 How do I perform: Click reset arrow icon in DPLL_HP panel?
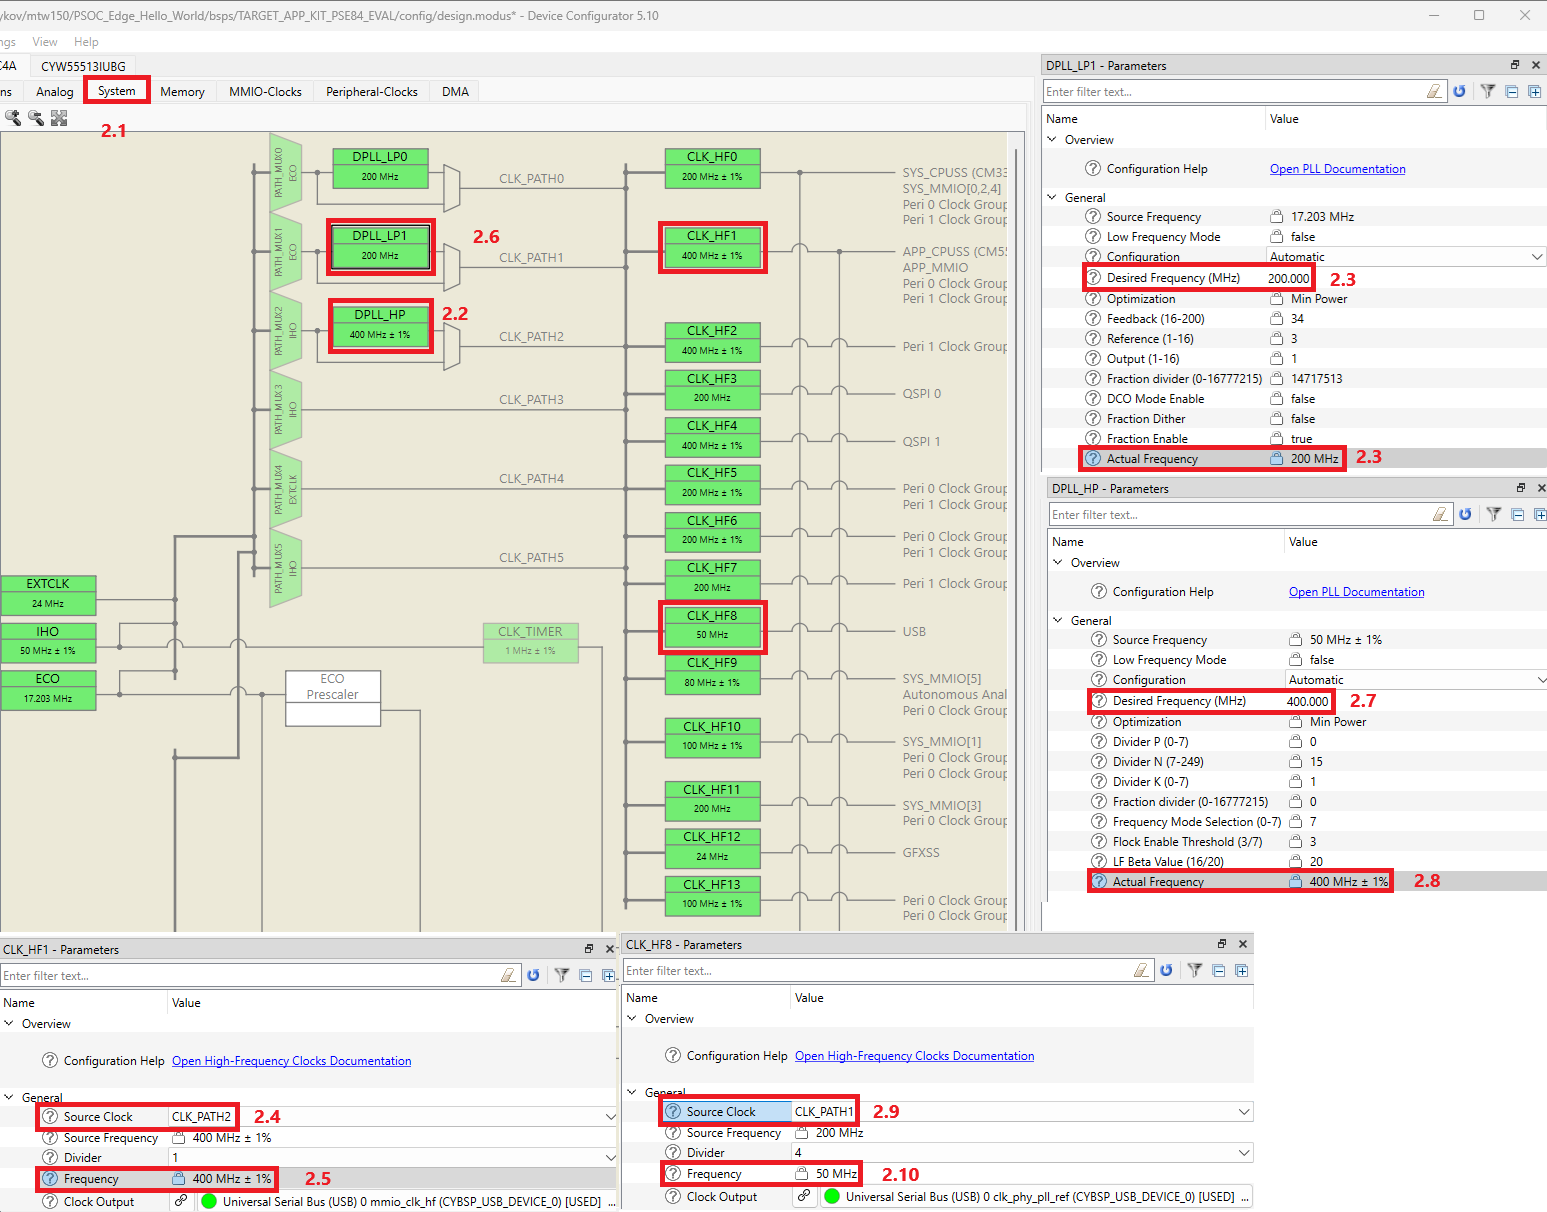click(x=1465, y=515)
